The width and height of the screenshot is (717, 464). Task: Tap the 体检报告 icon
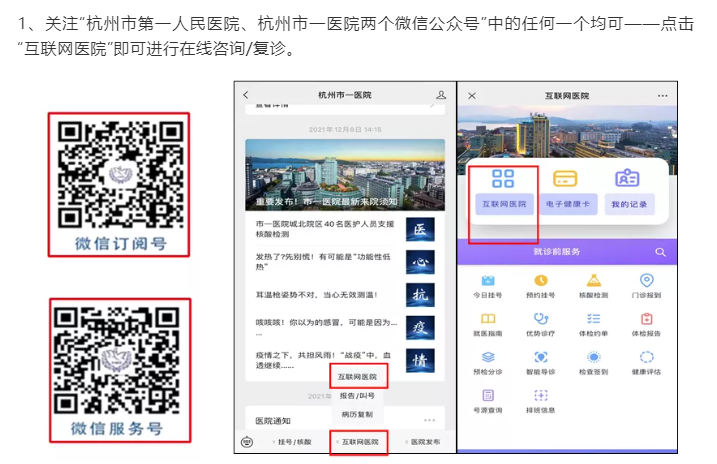646,319
